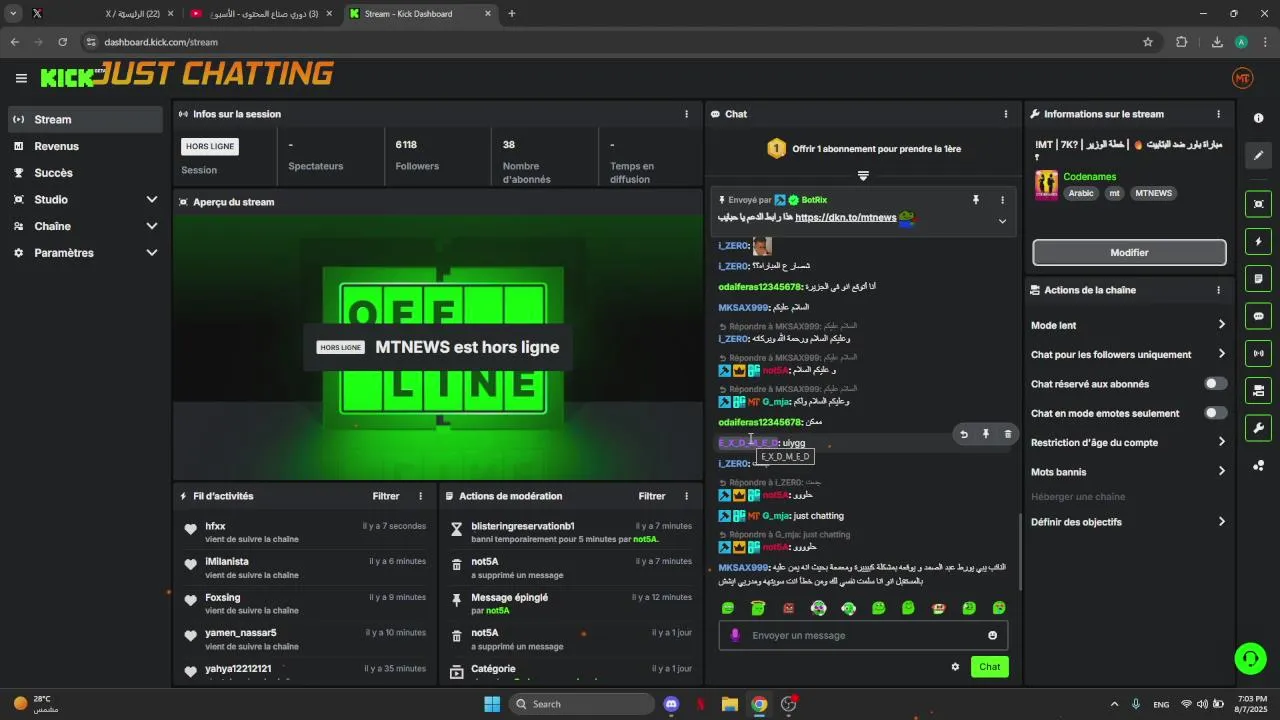Click the browser address bar
Screen dimensions: 1280x720
coord(615,42)
